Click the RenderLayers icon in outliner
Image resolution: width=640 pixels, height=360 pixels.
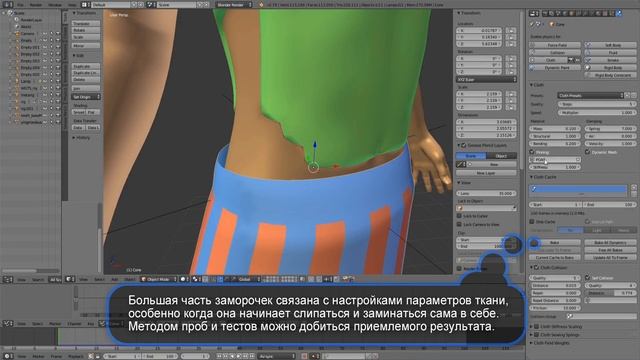click(17, 20)
